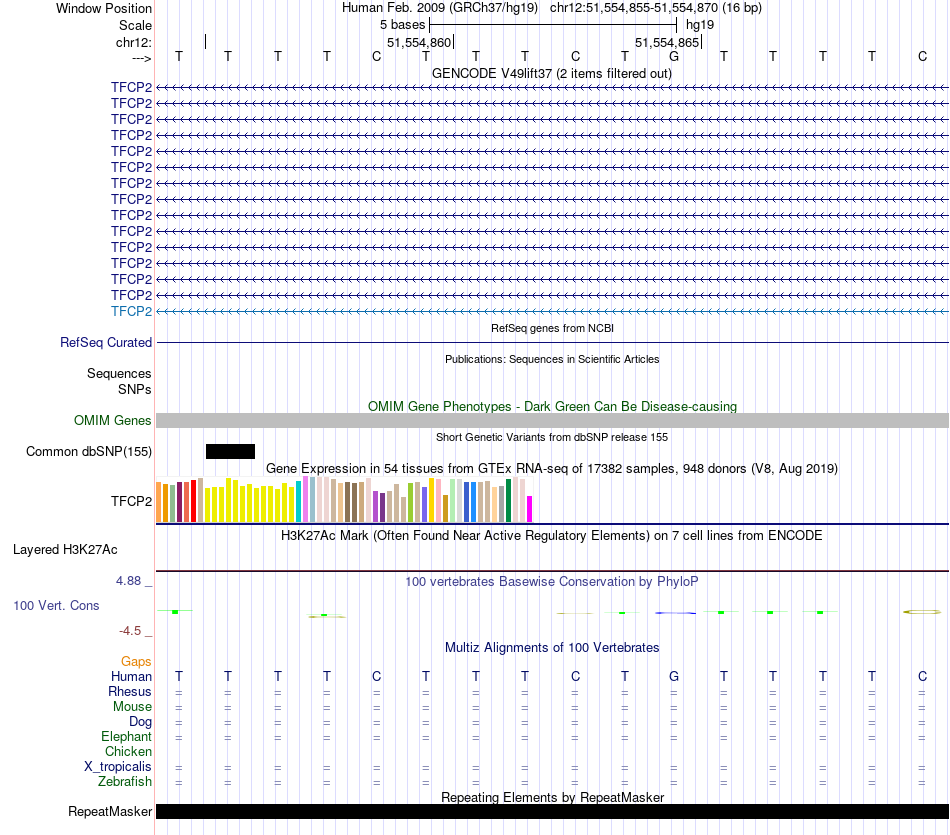This screenshot has height=835, width=950.
Task: Click the dark green bar in GTEx chart
Action: tap(509, 501)
